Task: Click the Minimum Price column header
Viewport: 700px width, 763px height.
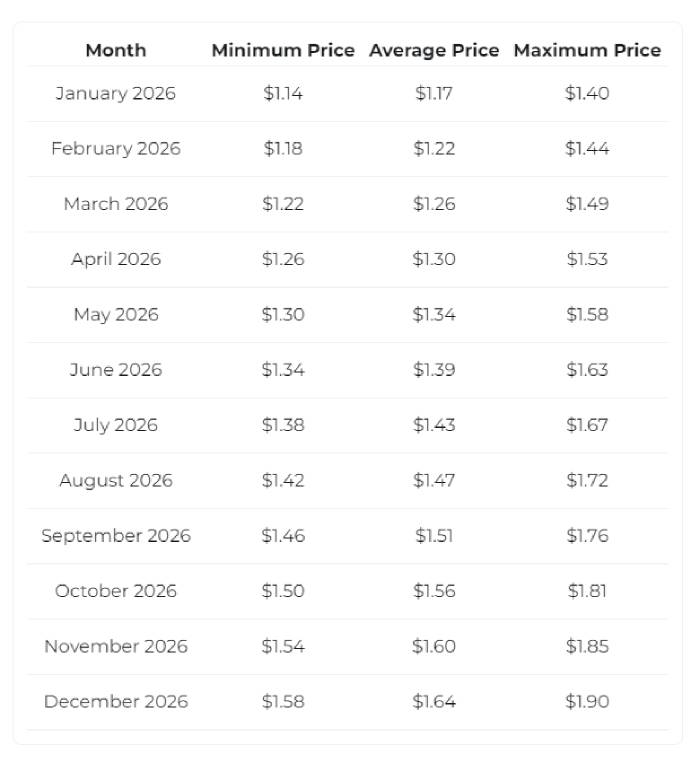Action: tap(283, 50)
